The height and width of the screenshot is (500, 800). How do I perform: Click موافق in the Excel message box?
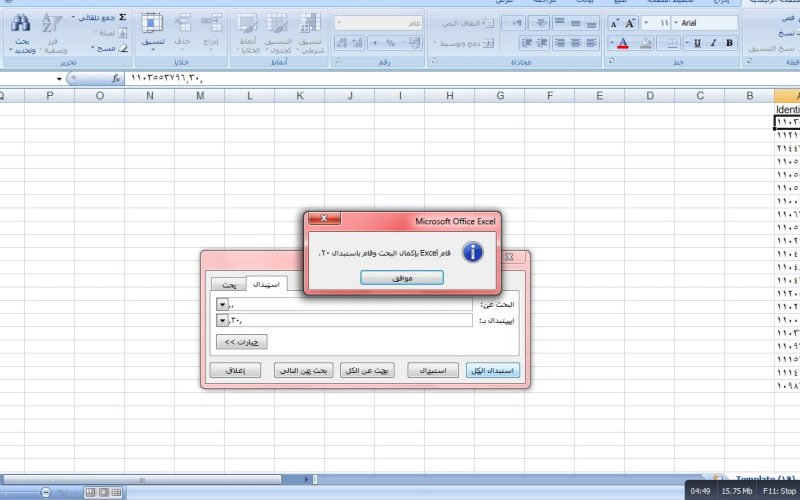click(402, 278)
